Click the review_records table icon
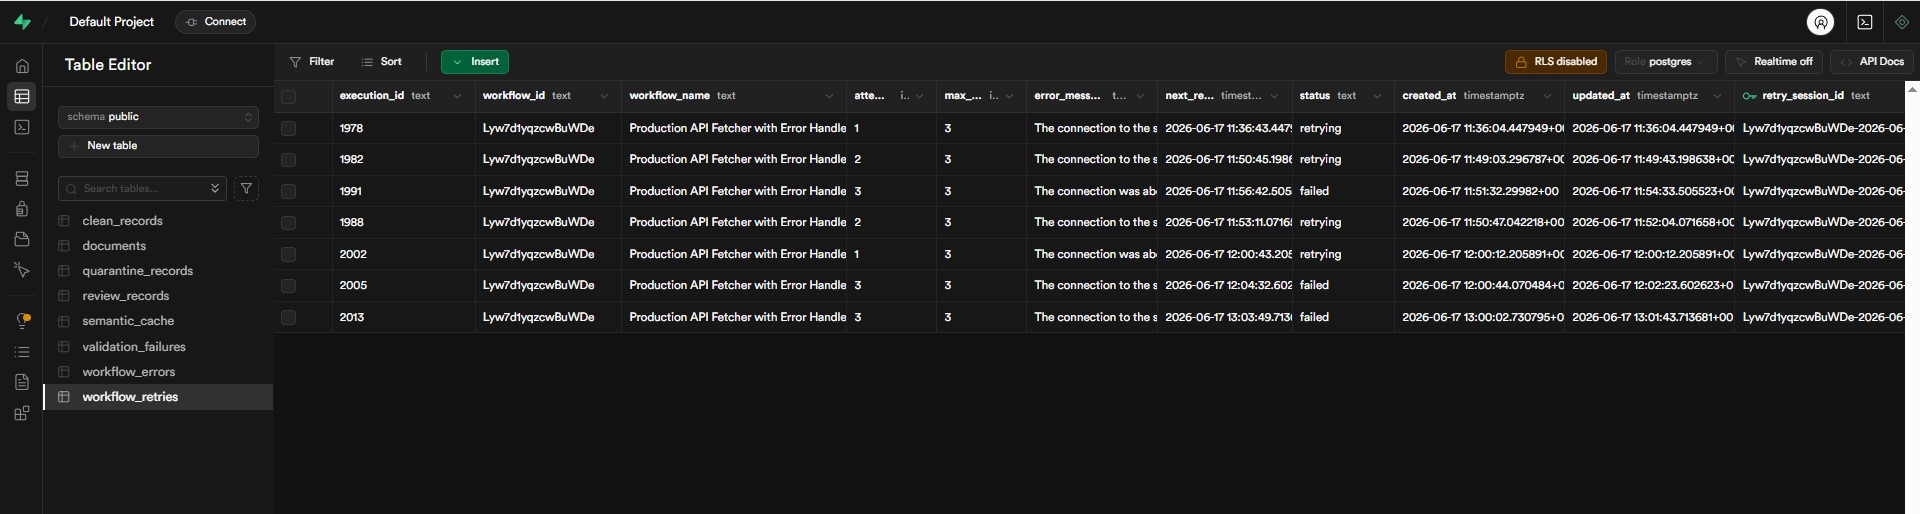 (x=64, y=296)
